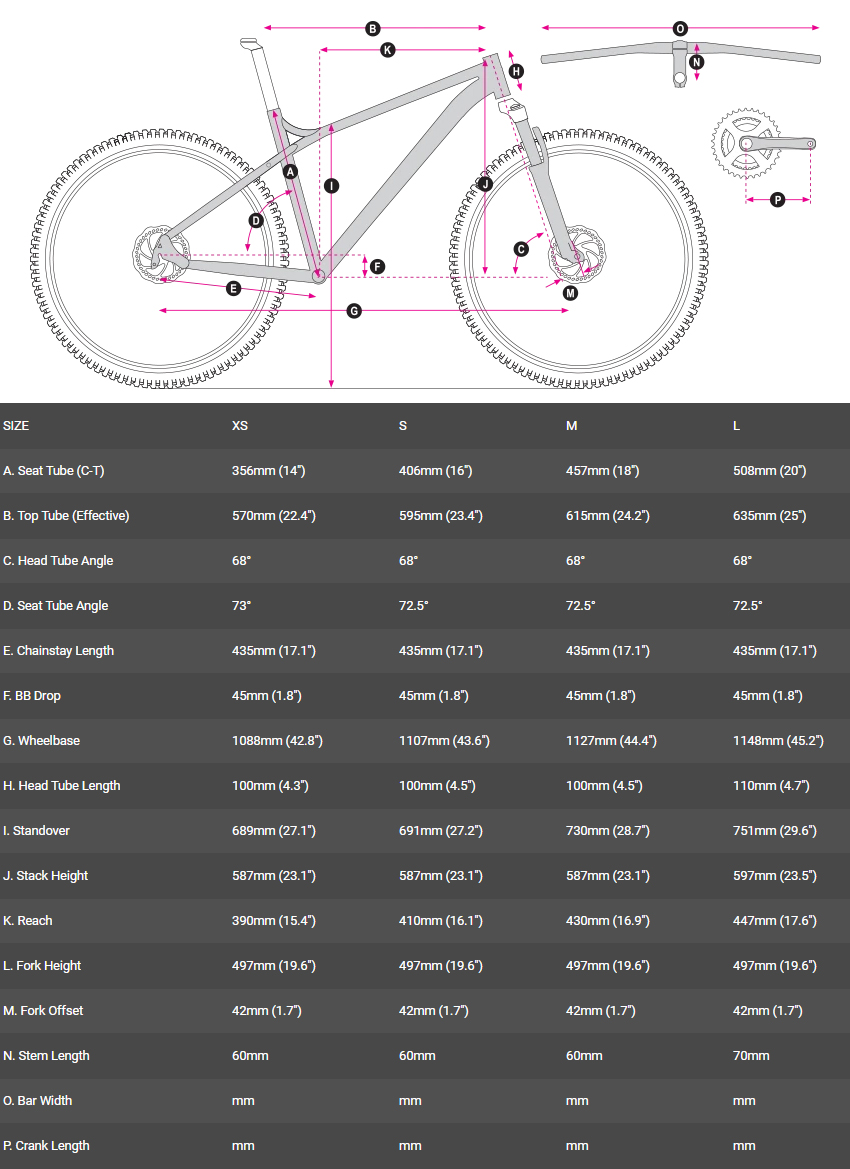This screenshot has width=850, height=1169.
Task: Select the circled I standover marker
Action: (x=331, y=185)
